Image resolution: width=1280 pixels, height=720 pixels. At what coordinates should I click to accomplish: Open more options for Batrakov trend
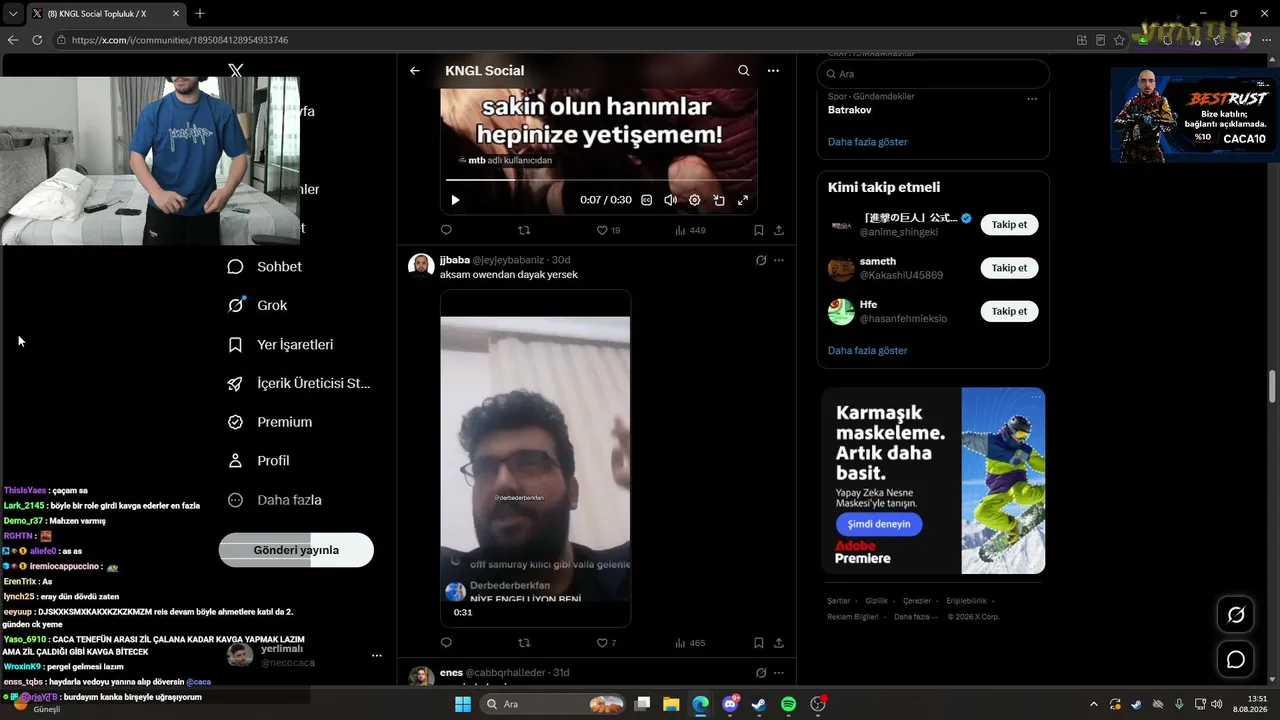coord(1032,99)
